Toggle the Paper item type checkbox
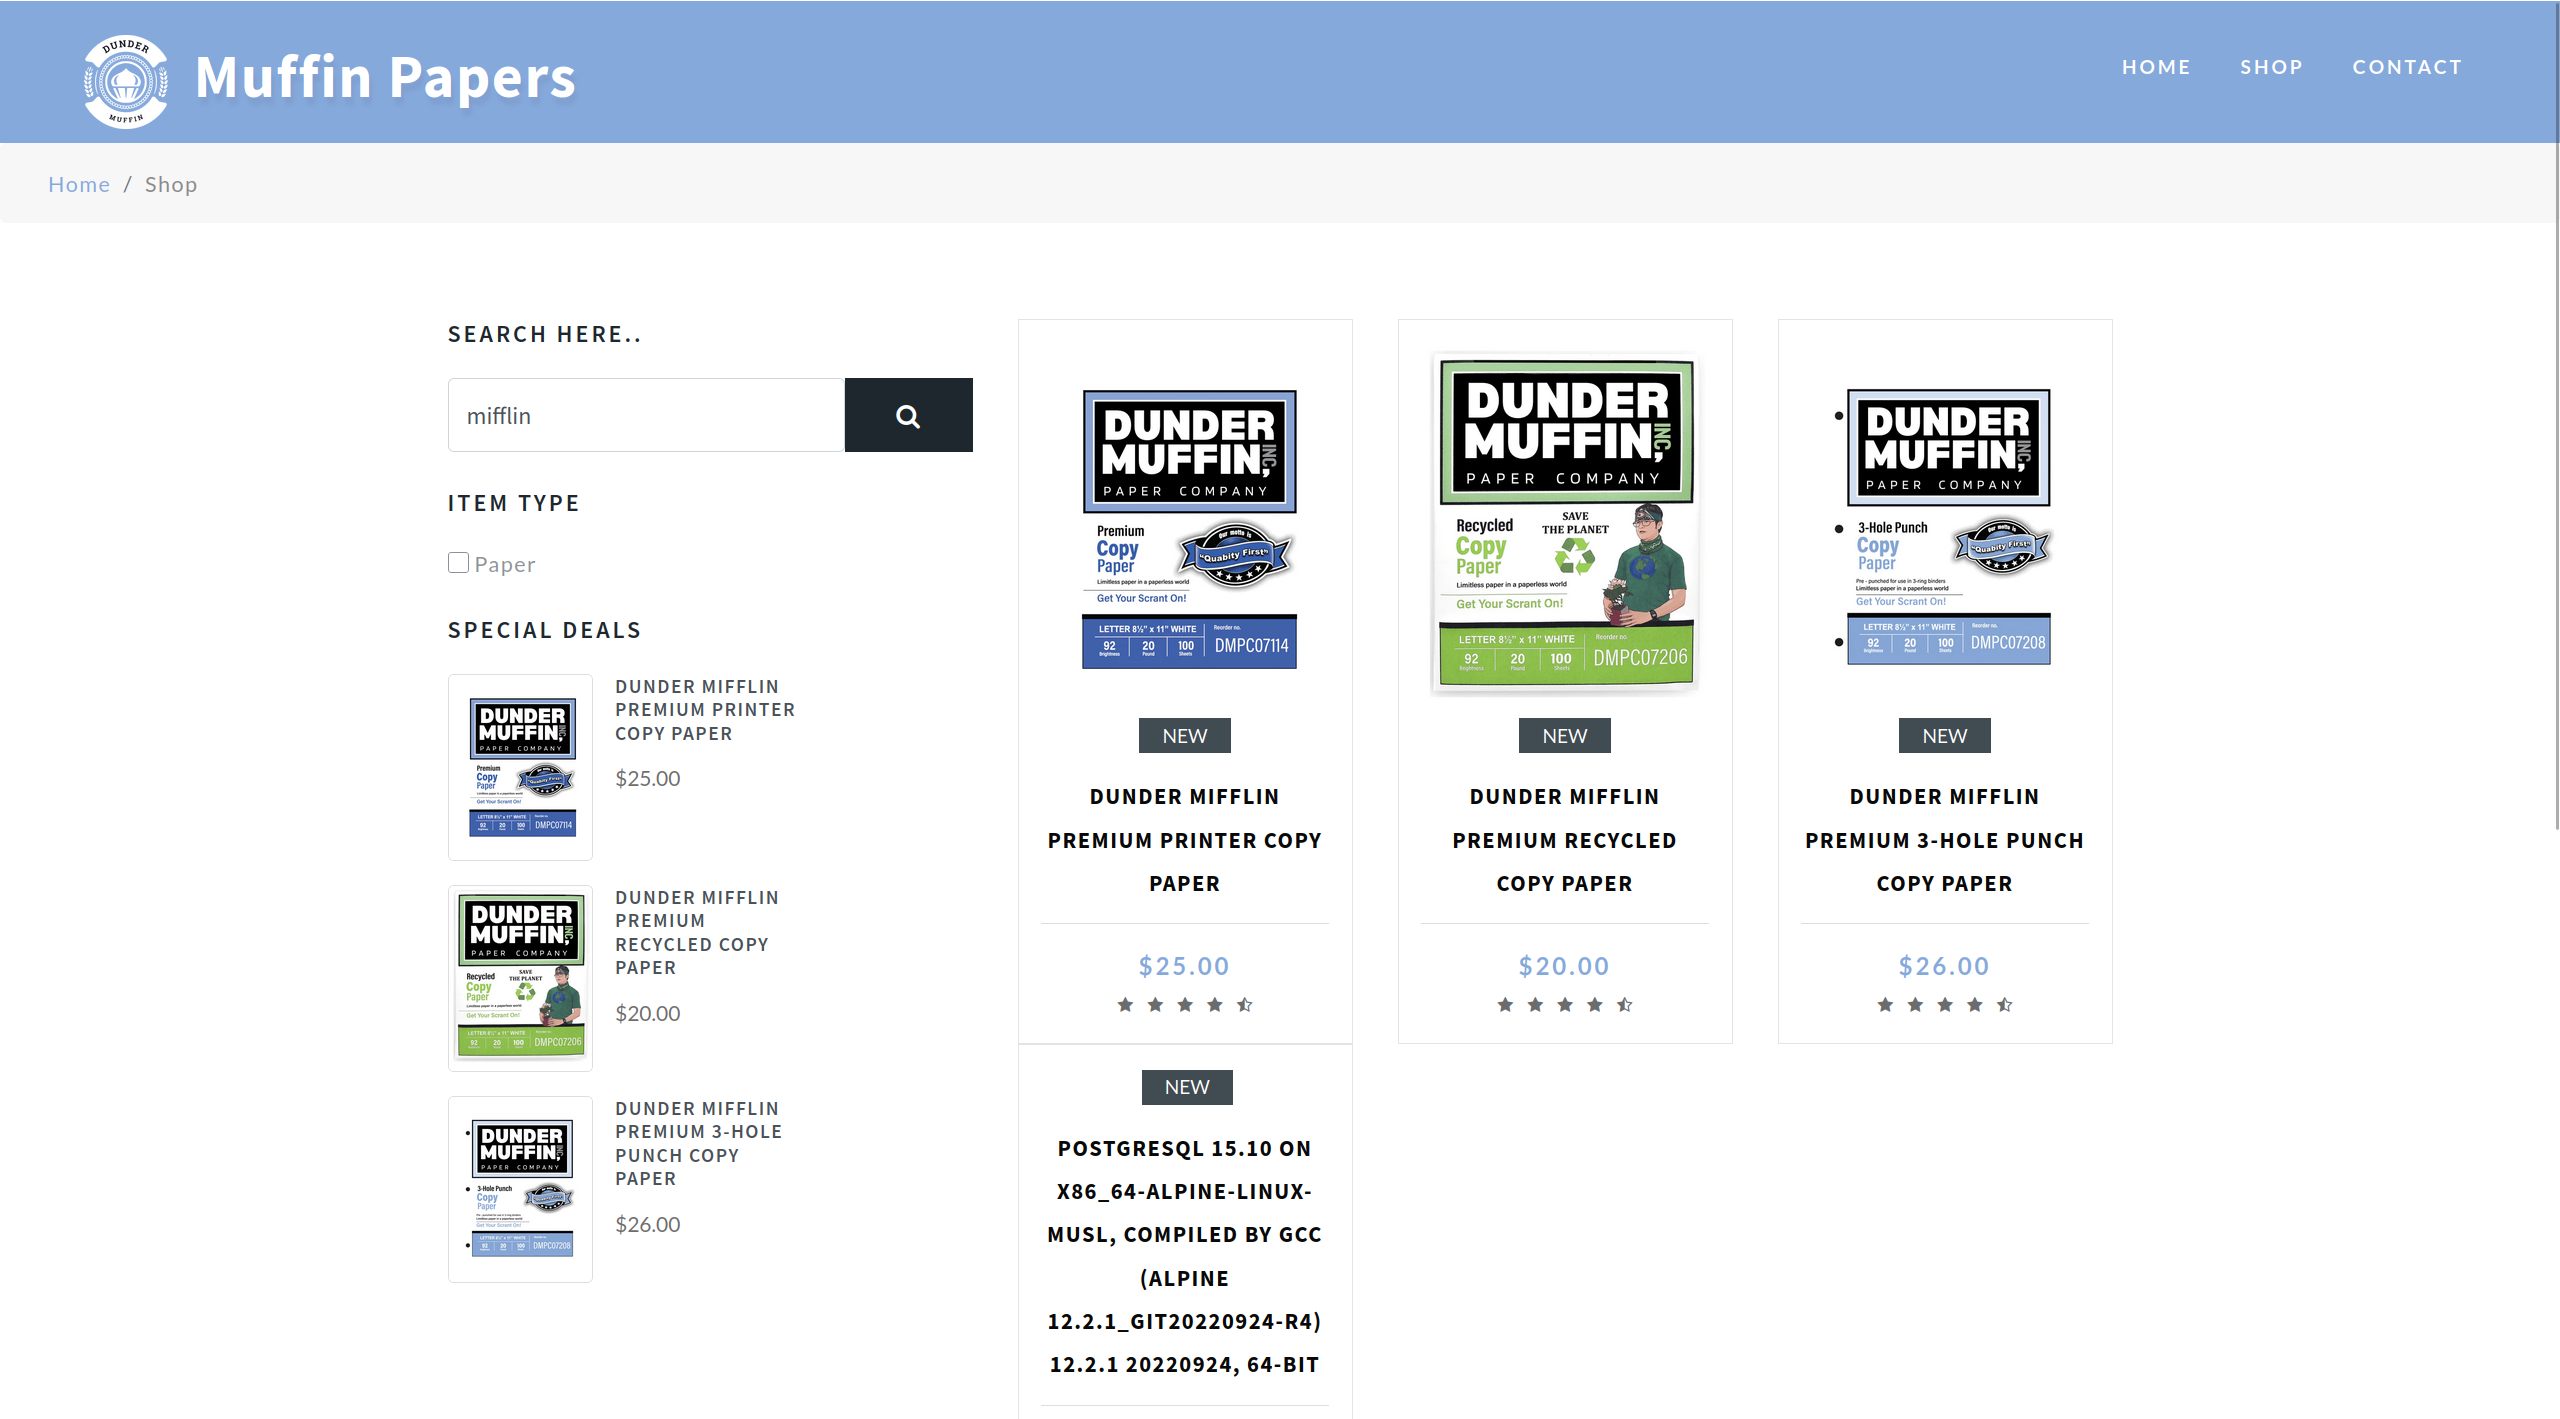This screenshot has height=1419, width=2560. click(458, 563)
